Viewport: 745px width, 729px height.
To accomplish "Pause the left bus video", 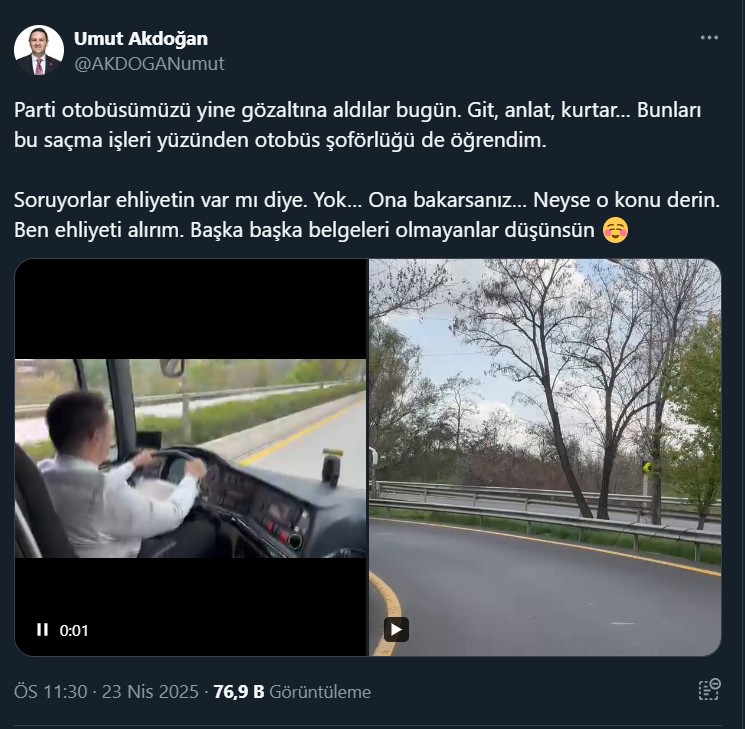I will tap(42, 630).
